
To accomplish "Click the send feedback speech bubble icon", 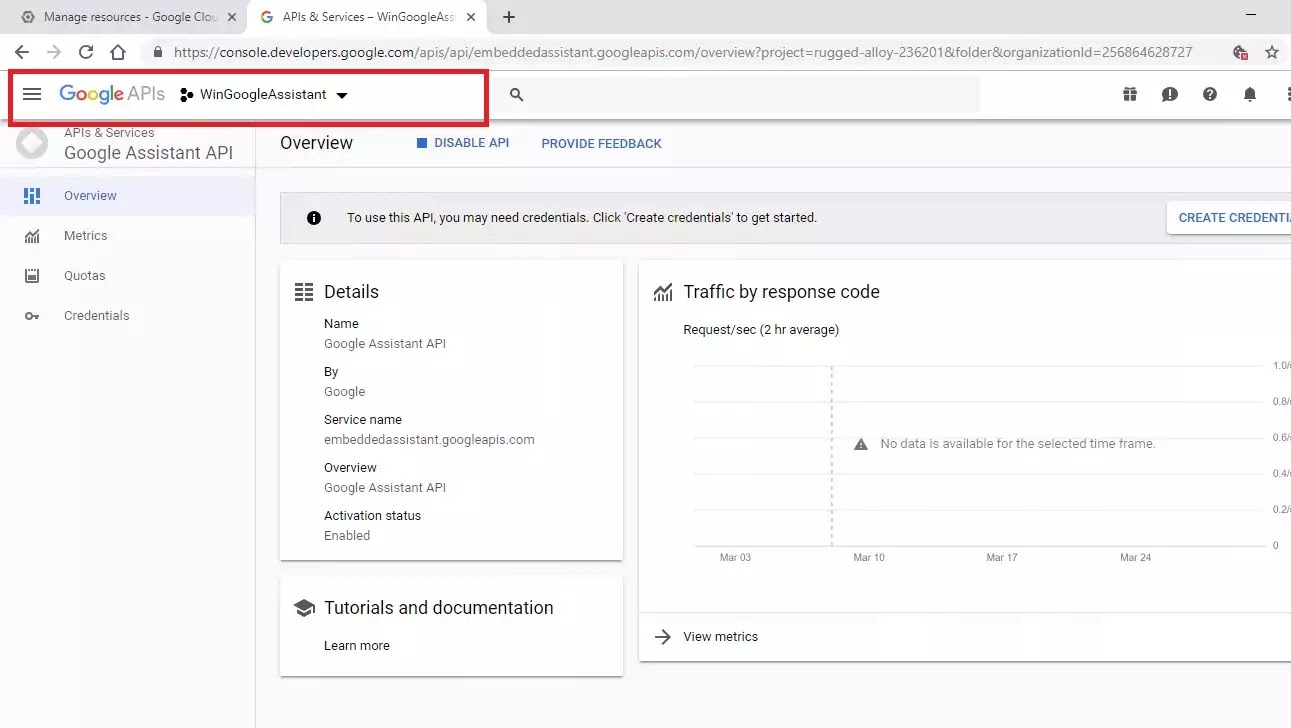I will [x=1170, y=94].
